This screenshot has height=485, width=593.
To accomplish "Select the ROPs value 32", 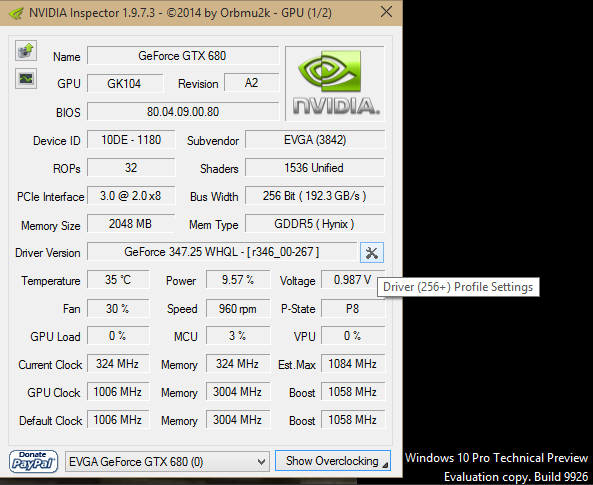I will coord(131,168).
